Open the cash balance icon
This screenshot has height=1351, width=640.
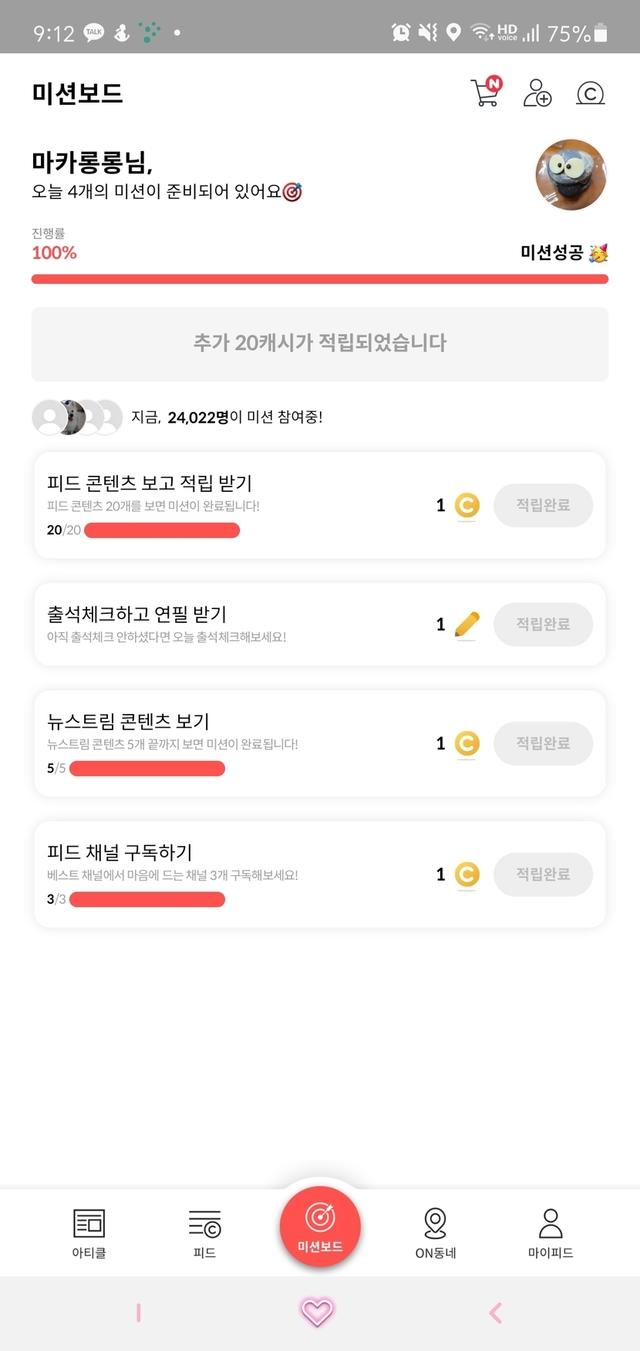[x=591, y=93]
